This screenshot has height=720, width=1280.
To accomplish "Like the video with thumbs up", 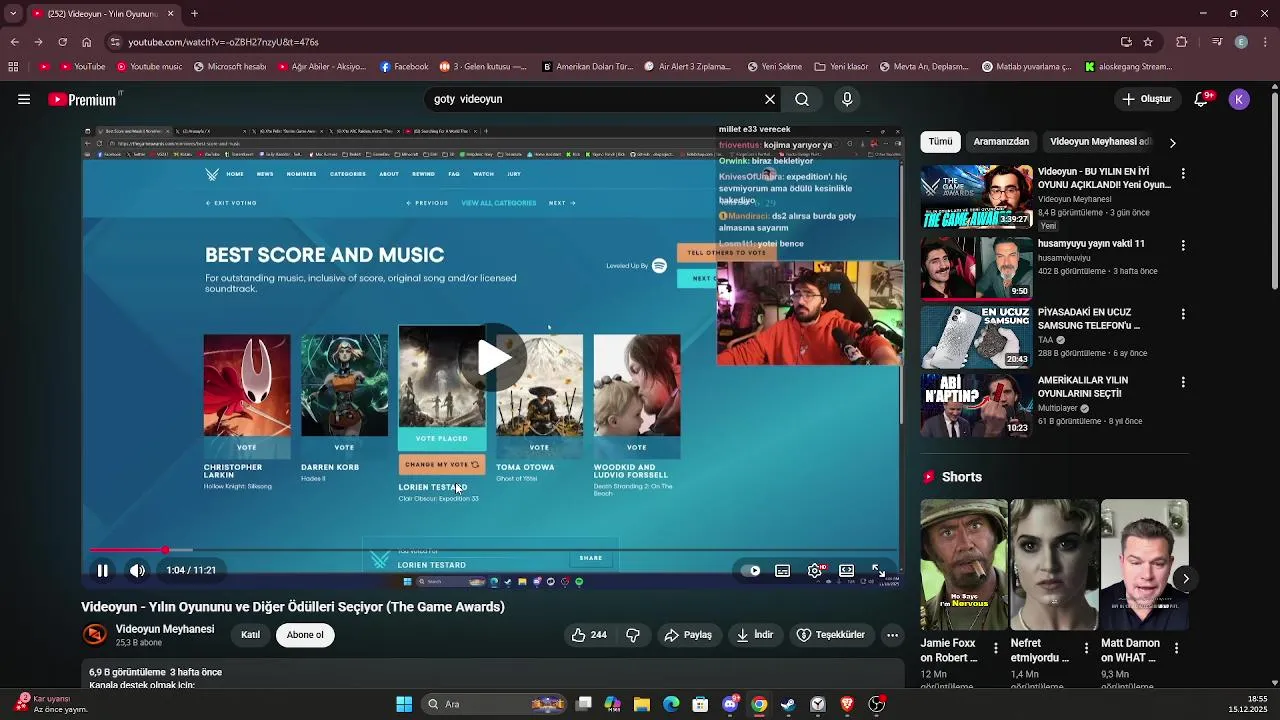I will pos(589,635).
